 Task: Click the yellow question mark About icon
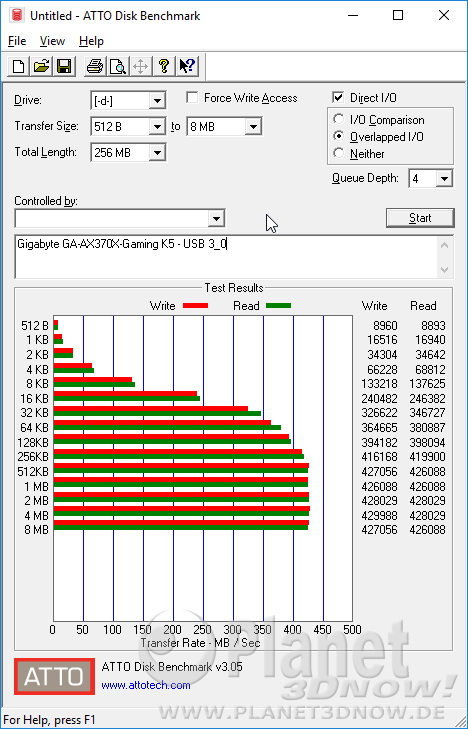pyautogui.click(x=164, y=66)
